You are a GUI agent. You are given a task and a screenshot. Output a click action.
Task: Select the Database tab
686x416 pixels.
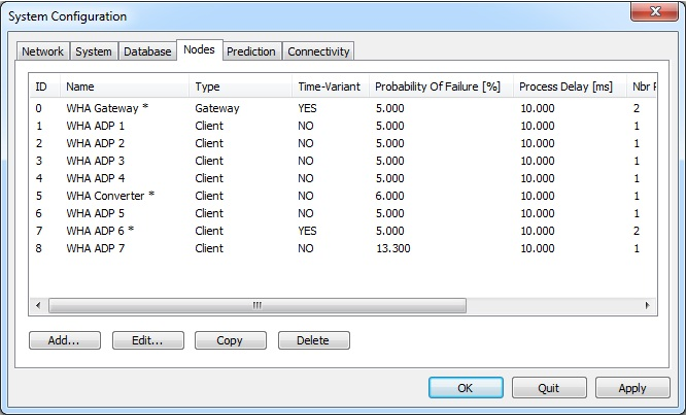pyautogui.click(x=147, y=52)
